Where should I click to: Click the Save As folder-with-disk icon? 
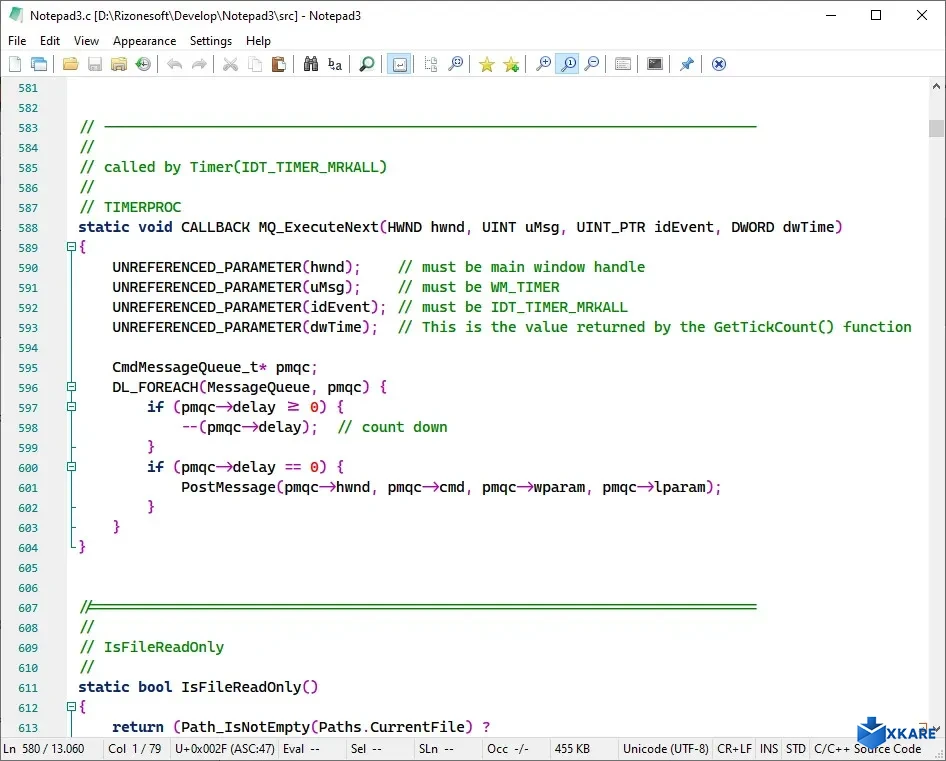click(119, 64)
